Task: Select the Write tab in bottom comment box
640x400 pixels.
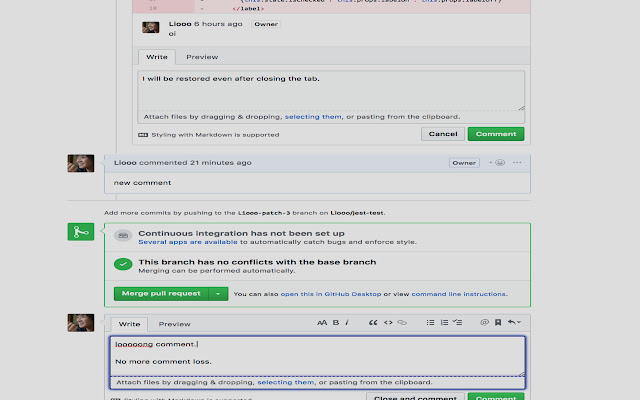Action: [129, 324]
